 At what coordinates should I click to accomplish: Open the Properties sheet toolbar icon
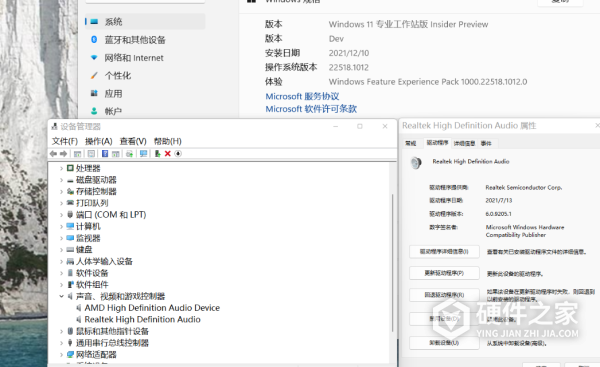point(91,153)
